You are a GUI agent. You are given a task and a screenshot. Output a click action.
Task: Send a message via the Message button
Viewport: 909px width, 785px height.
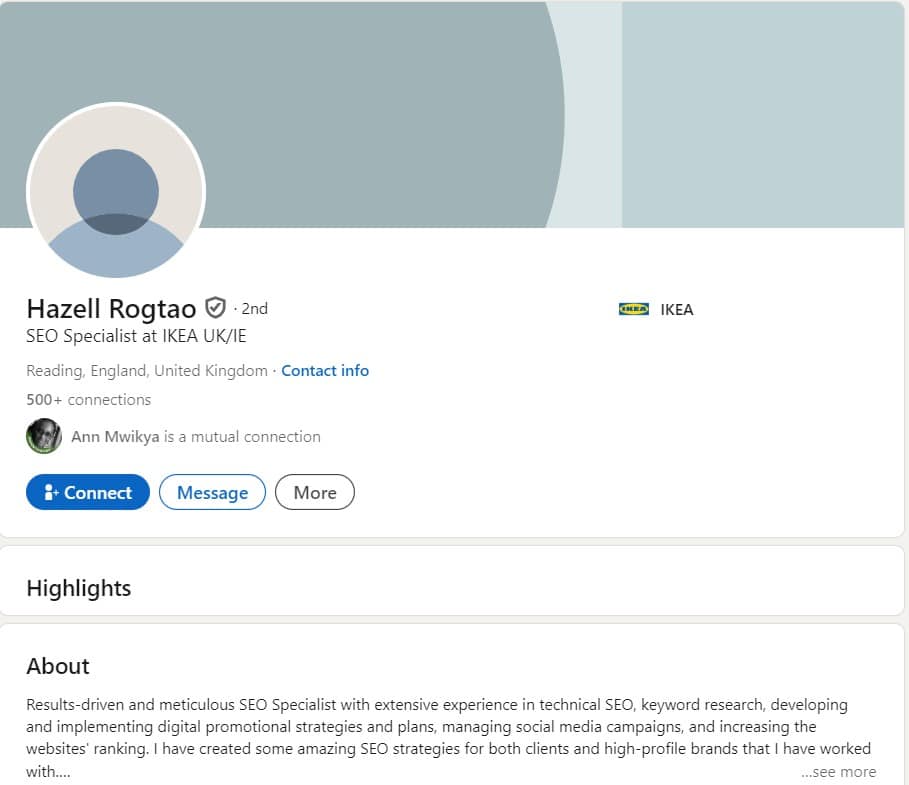[212, 493]
